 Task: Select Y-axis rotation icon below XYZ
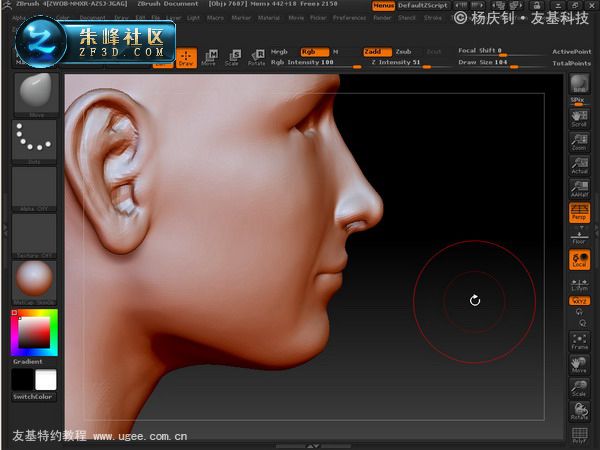(579, 312)
